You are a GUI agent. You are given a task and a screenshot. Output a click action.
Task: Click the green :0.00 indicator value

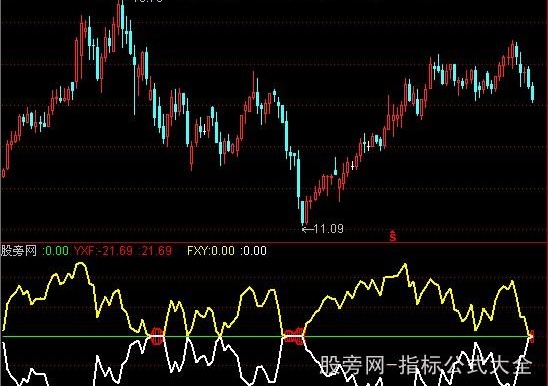56,251
